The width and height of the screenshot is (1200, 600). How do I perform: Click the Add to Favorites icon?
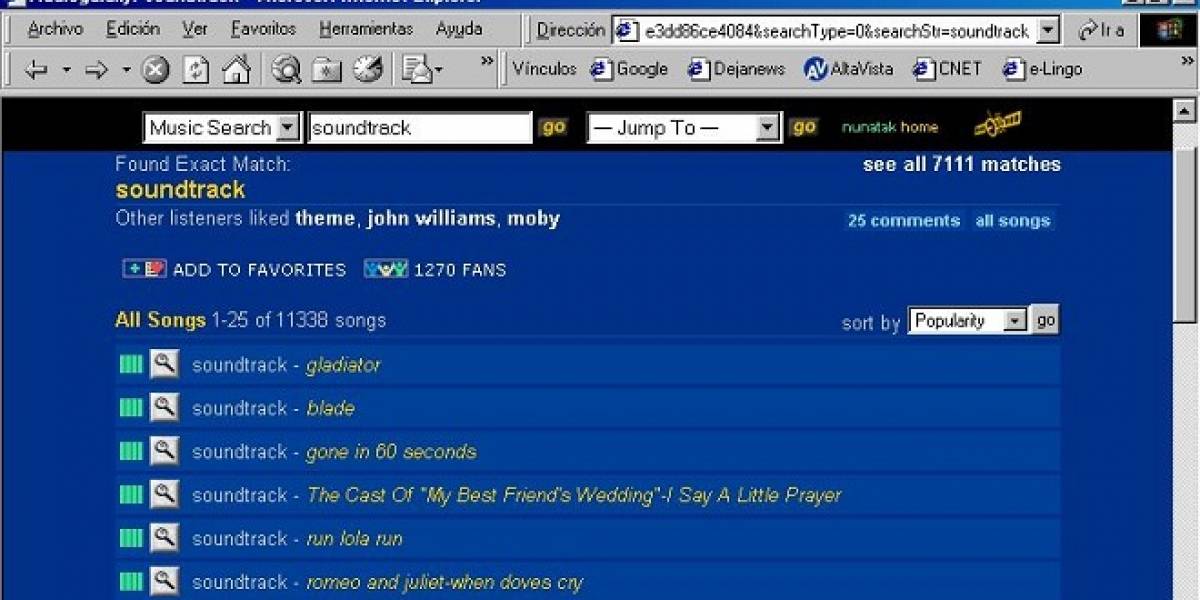point(144,268)
